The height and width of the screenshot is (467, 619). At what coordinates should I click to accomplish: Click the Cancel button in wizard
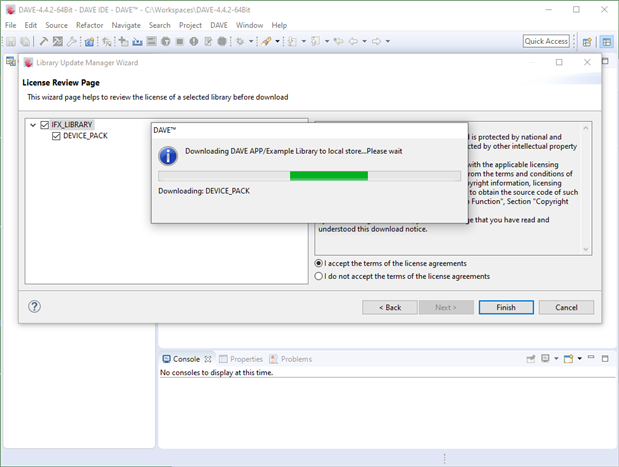click(x=566, y=308)
